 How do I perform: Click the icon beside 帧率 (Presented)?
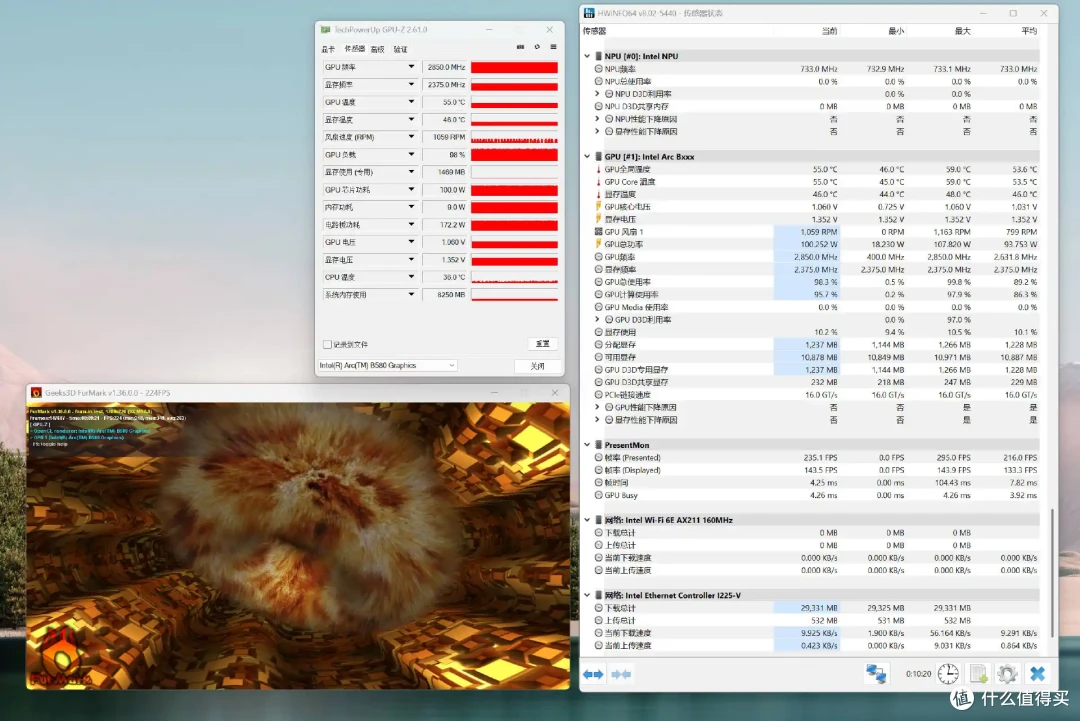point(598,457)
